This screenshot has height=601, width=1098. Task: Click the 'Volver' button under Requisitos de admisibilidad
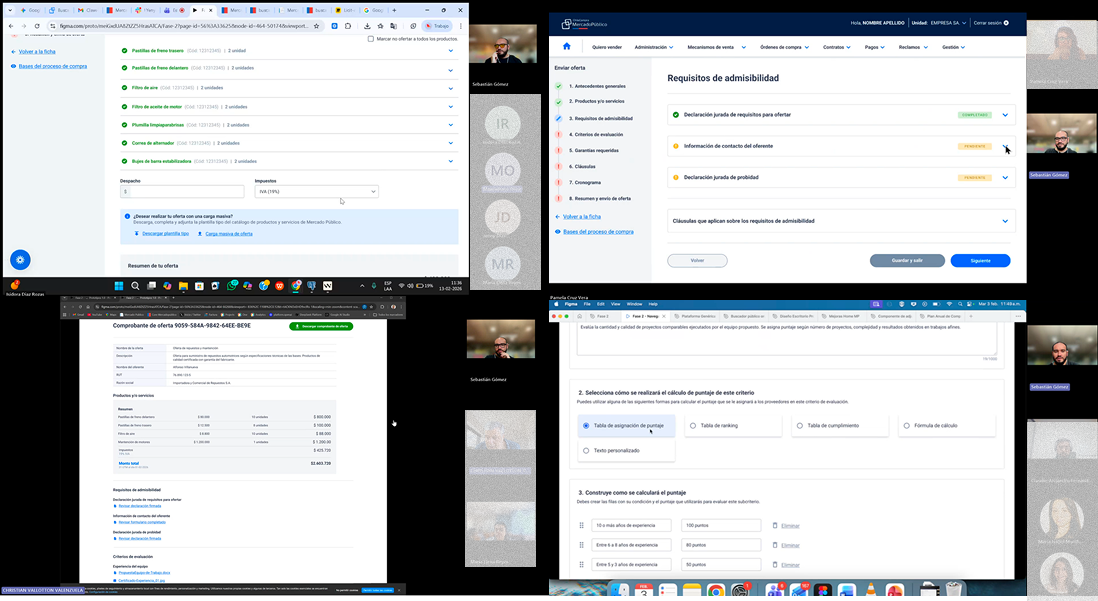697,261
